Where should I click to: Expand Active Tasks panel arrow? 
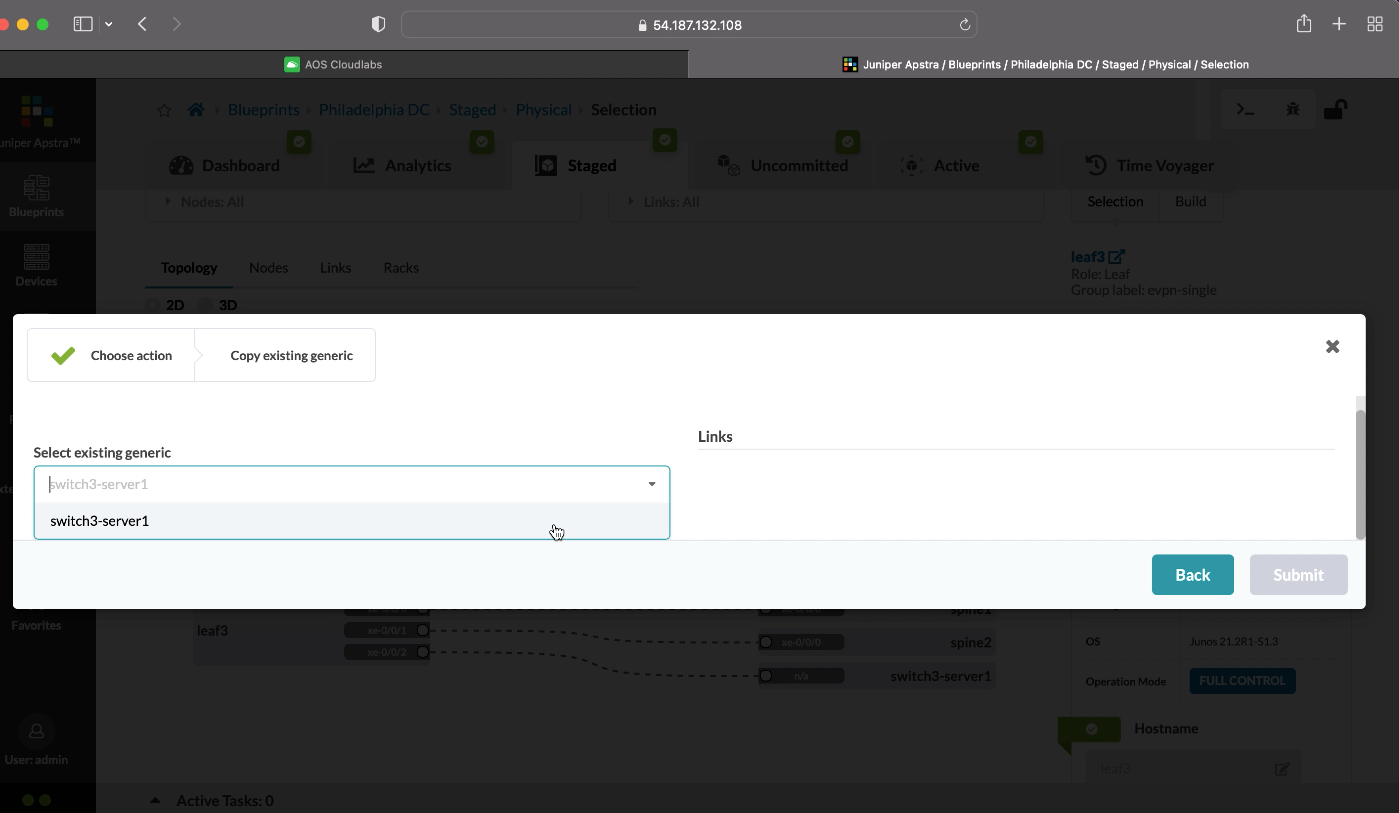tap(154, 801)
